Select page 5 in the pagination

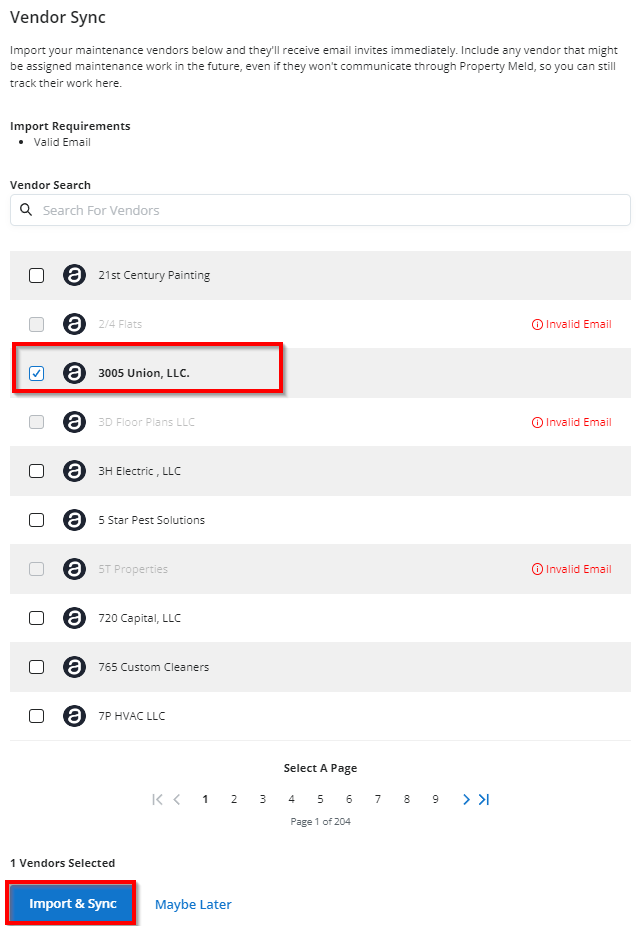320,800
